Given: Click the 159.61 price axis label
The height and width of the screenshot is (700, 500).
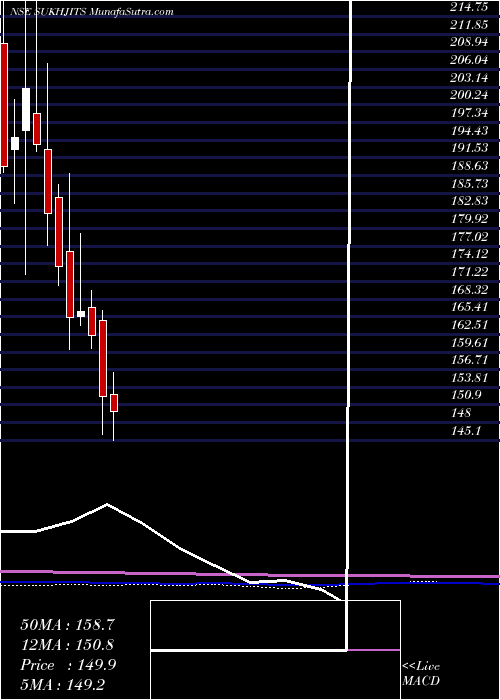Looking at the screenshot, I should coord(471,342).
